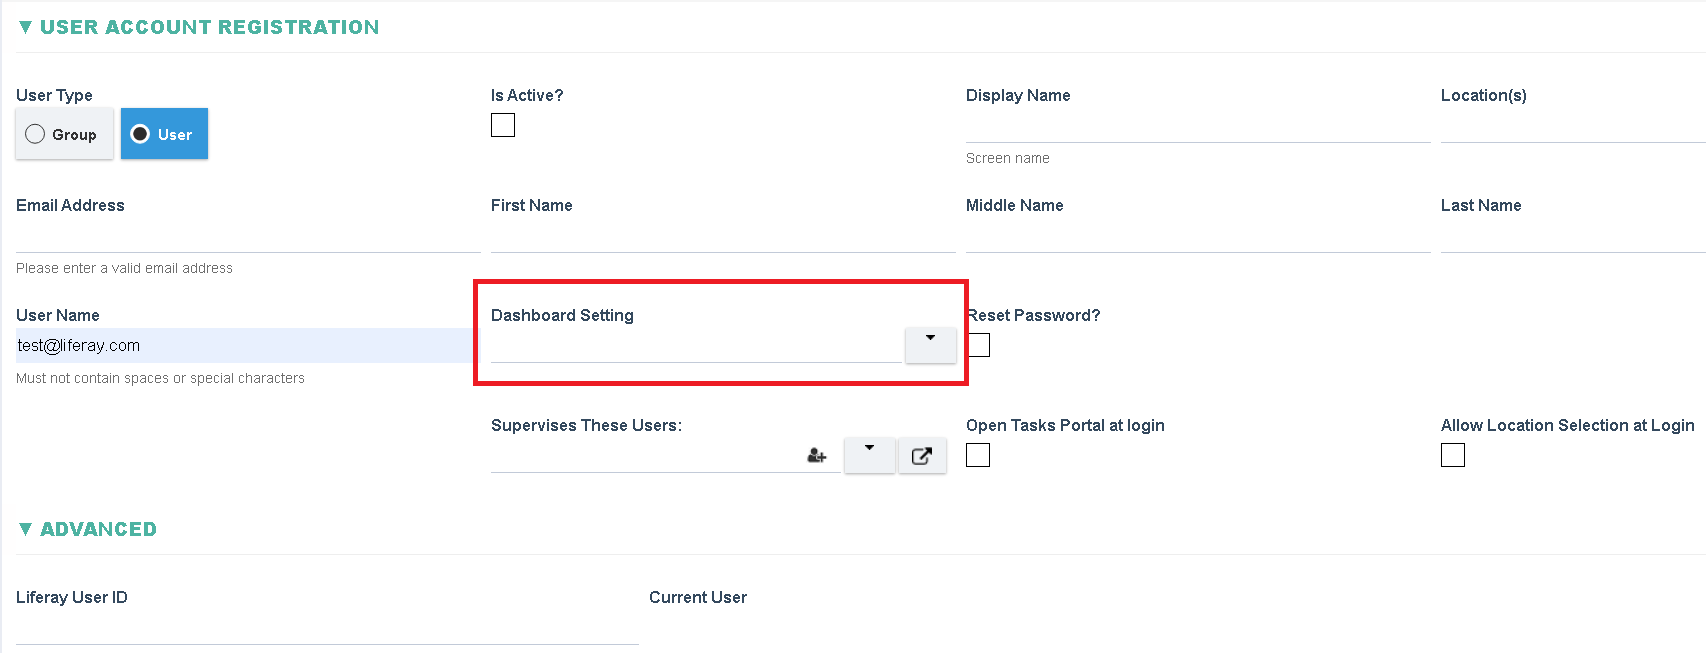The width and height of the screenshot is (1706, 656).
Task: Focus the Liferay User ID field
Action: coord(327,628)
